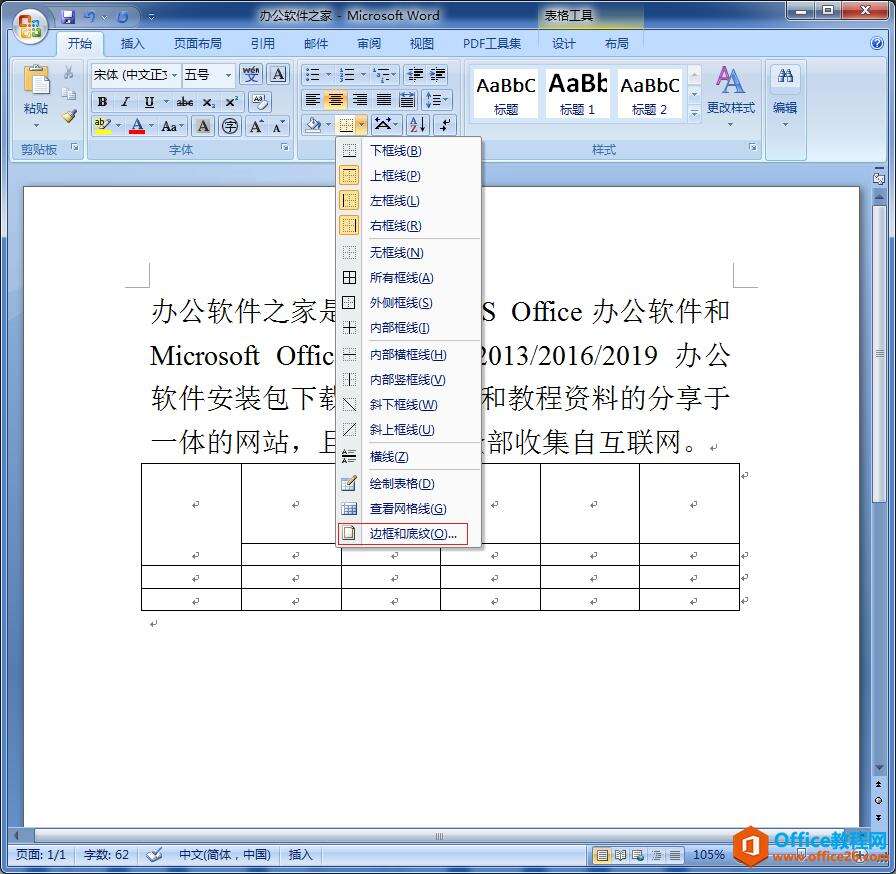Open 边框和底纹(O)... dialog
Image resolution: width=896 pixels, height=874 pixels.
[x=409, y=534]
